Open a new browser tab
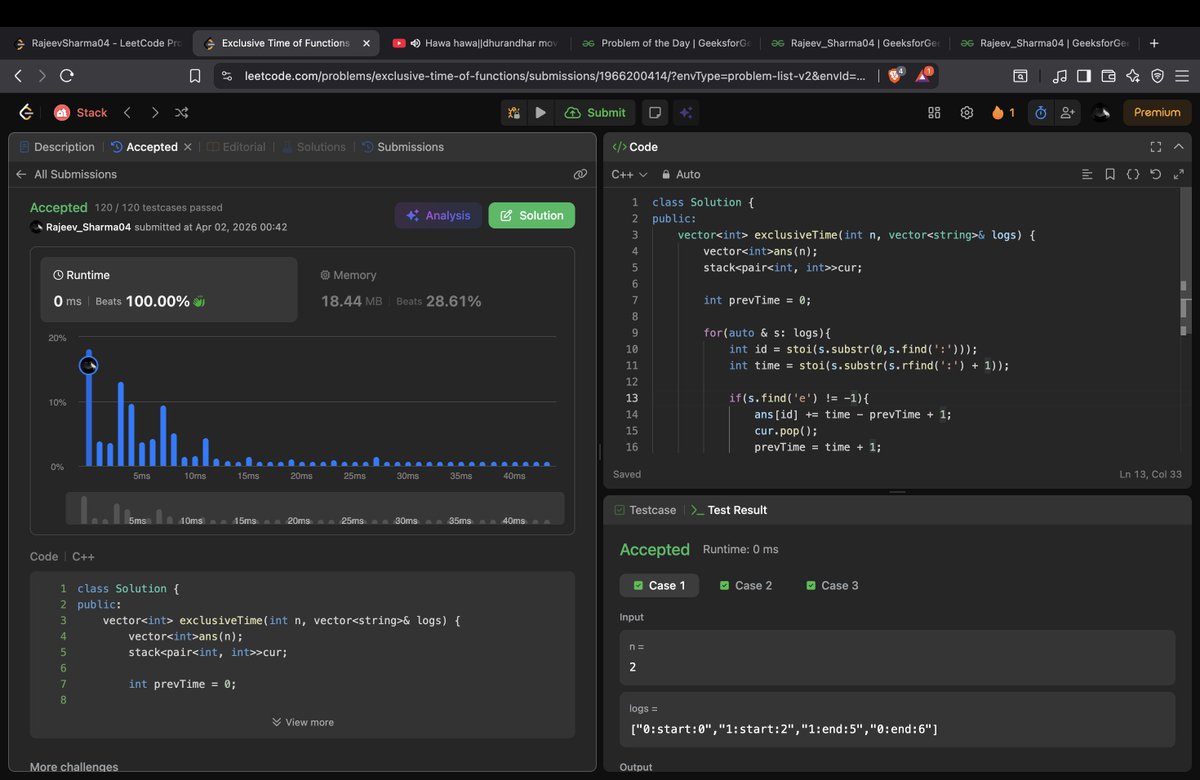 [1154, 43]
